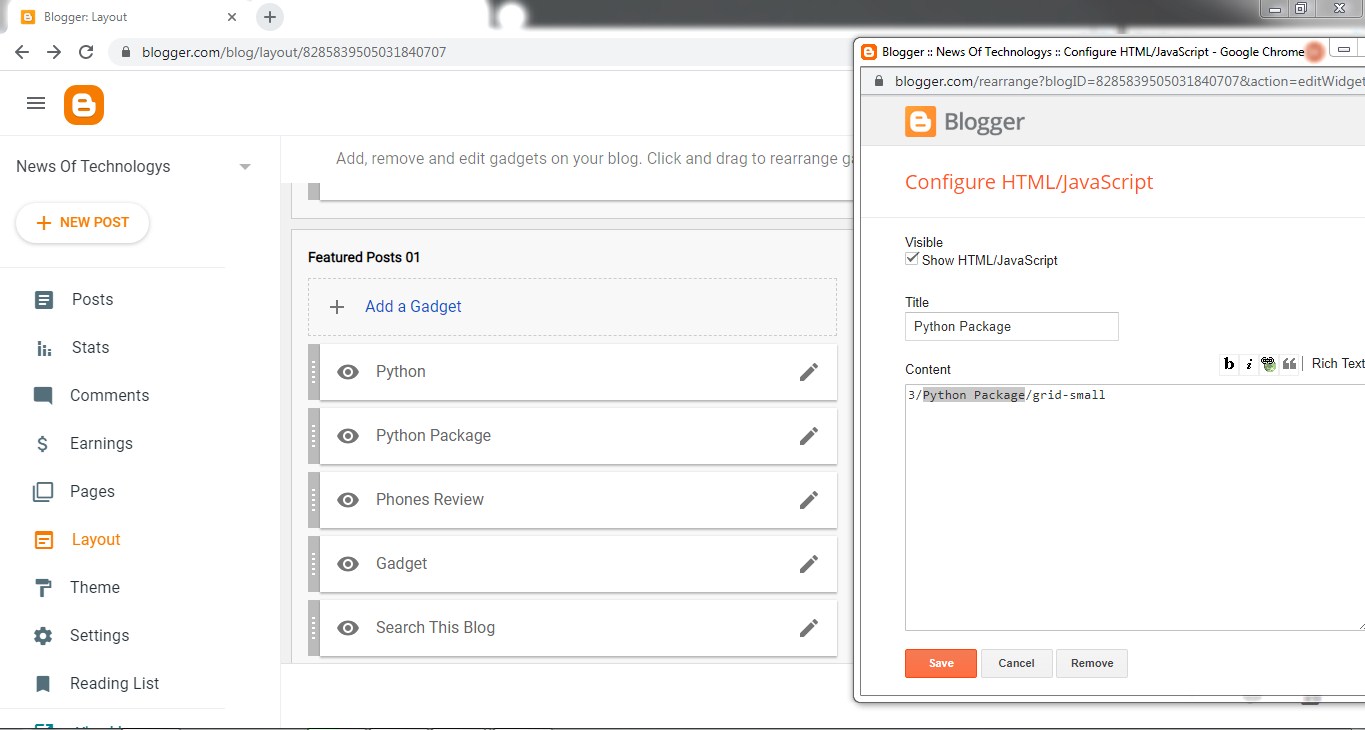The height and width of the screenshot is (730, 1365).
Task: Grab the drag handle of Python gadget
Action: click(x=314, y=372)
